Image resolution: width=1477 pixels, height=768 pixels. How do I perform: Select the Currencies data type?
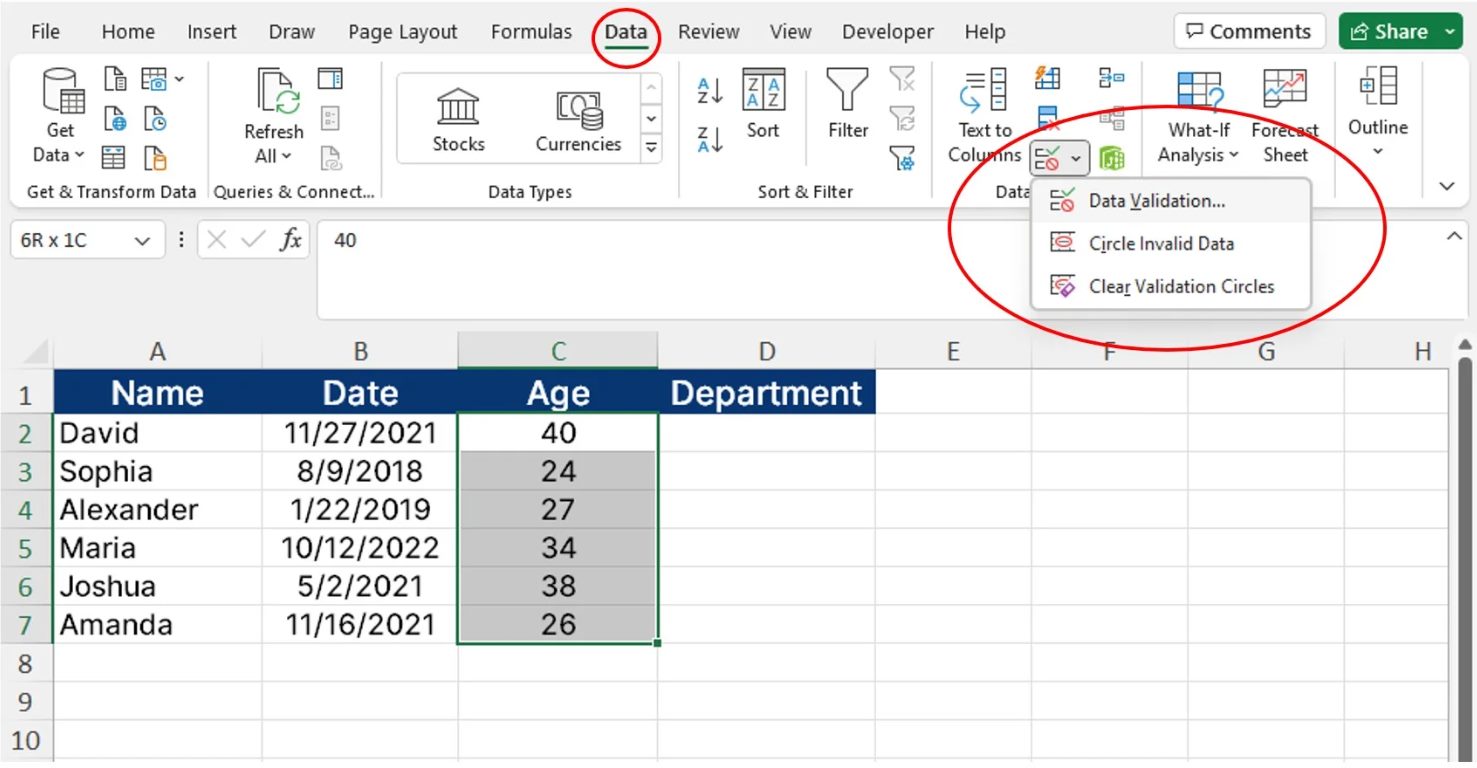pos(578,113)
